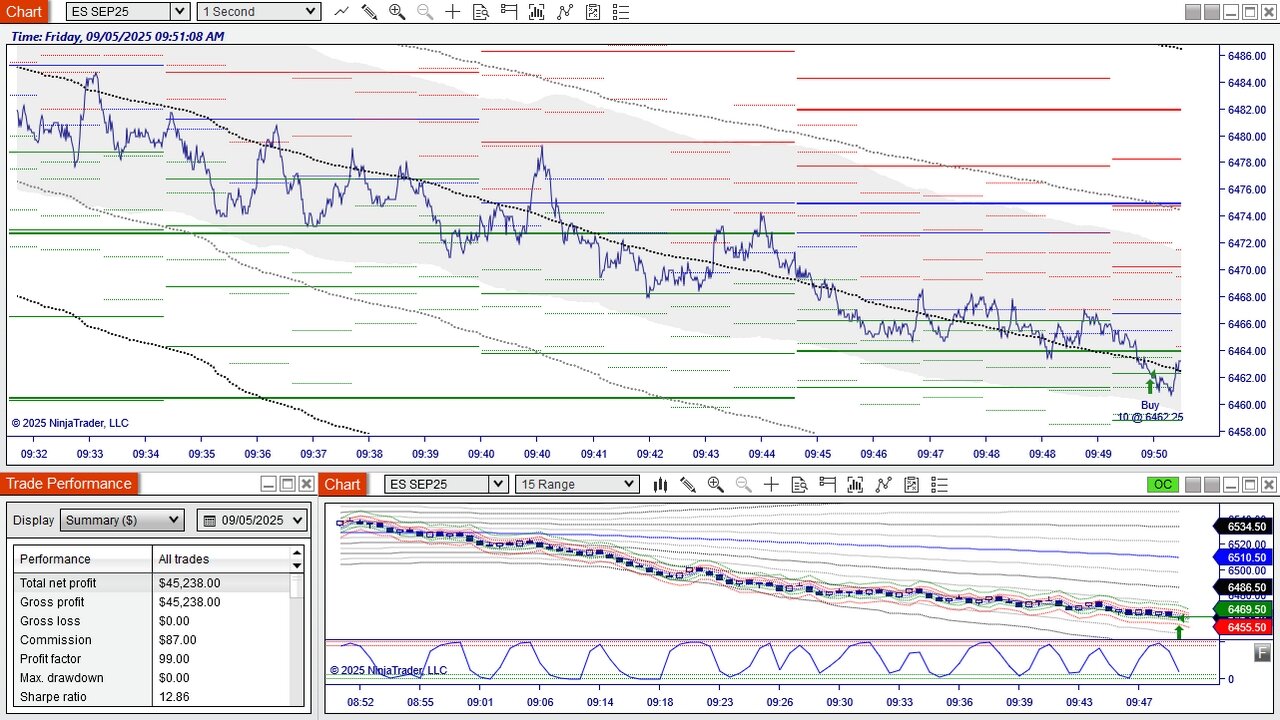Open Chart Trader icon in top chart
The height and width of the screenshot is (720, 1280).
tap(509, 12)
